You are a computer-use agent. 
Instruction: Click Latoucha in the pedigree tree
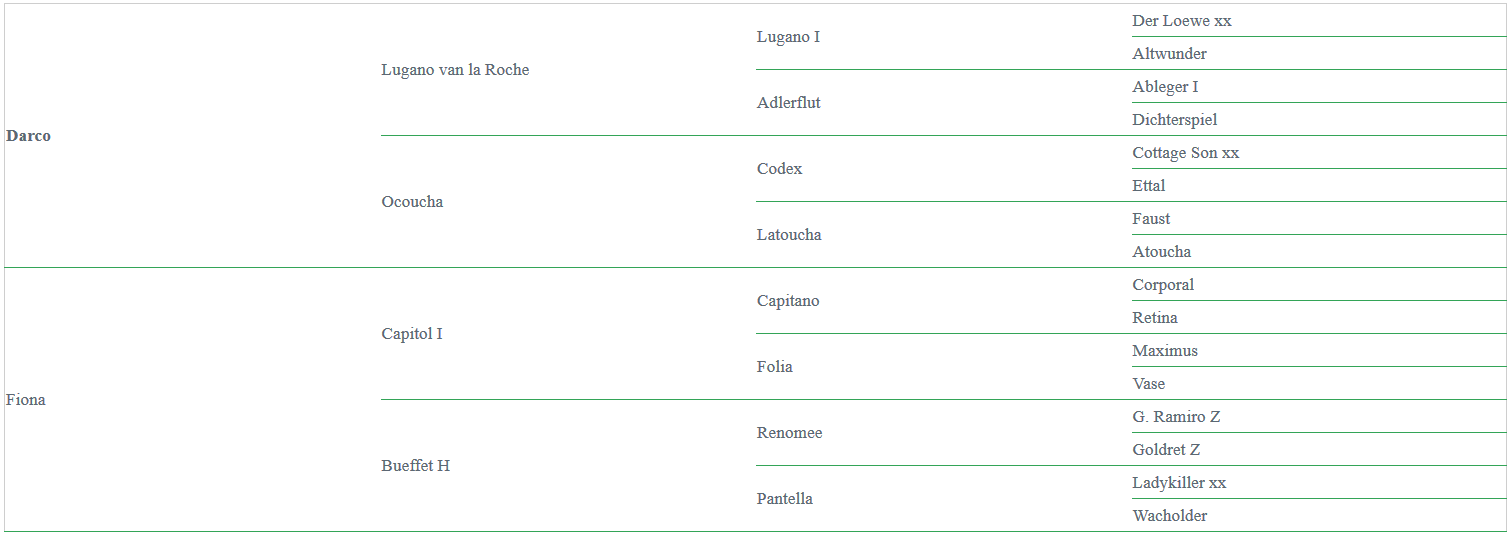[789, 235]
